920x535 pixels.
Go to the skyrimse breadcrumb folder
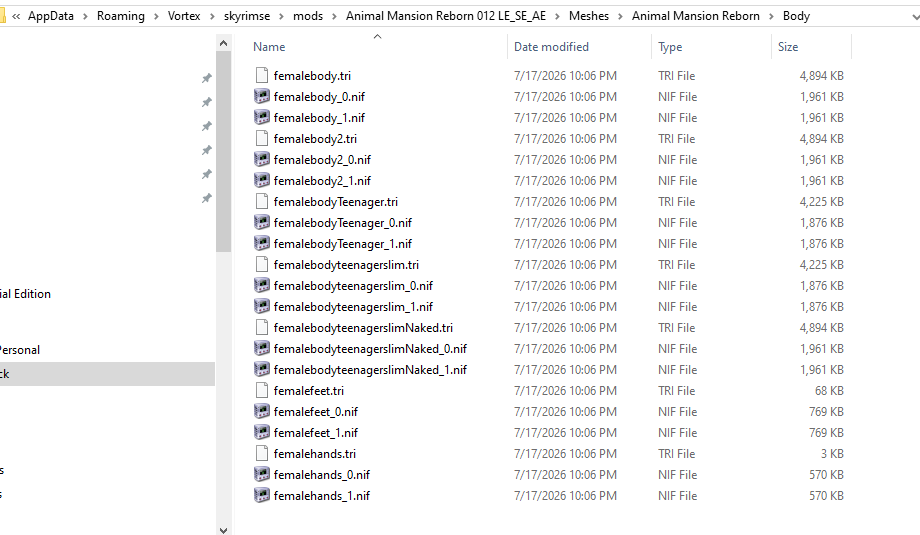(x=247, y=16)
